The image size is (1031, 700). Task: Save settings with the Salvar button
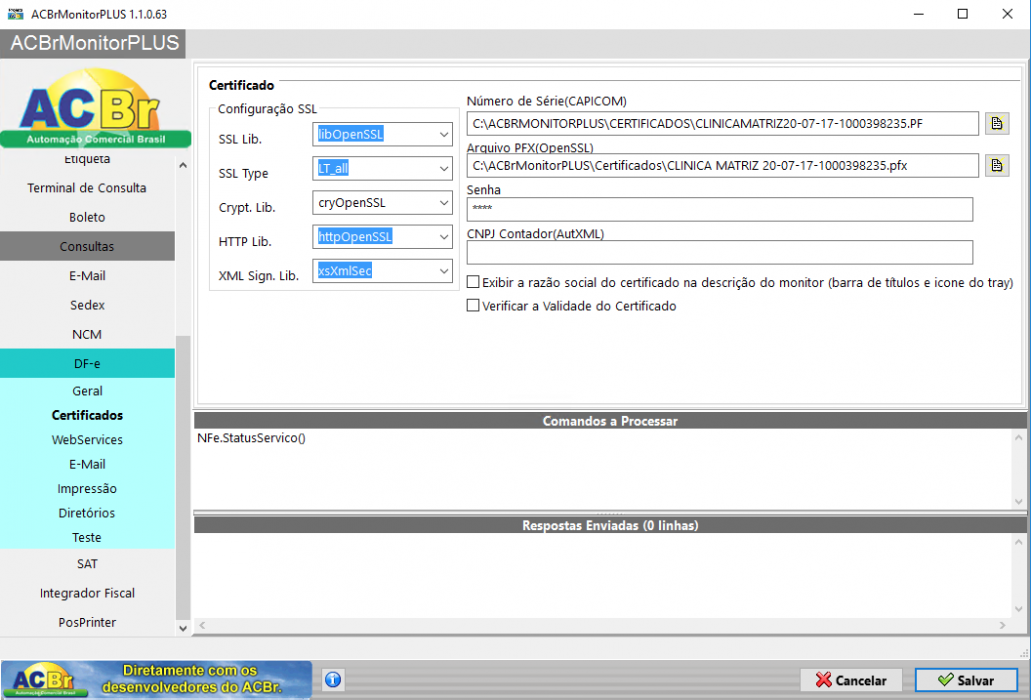click(967, 680)
